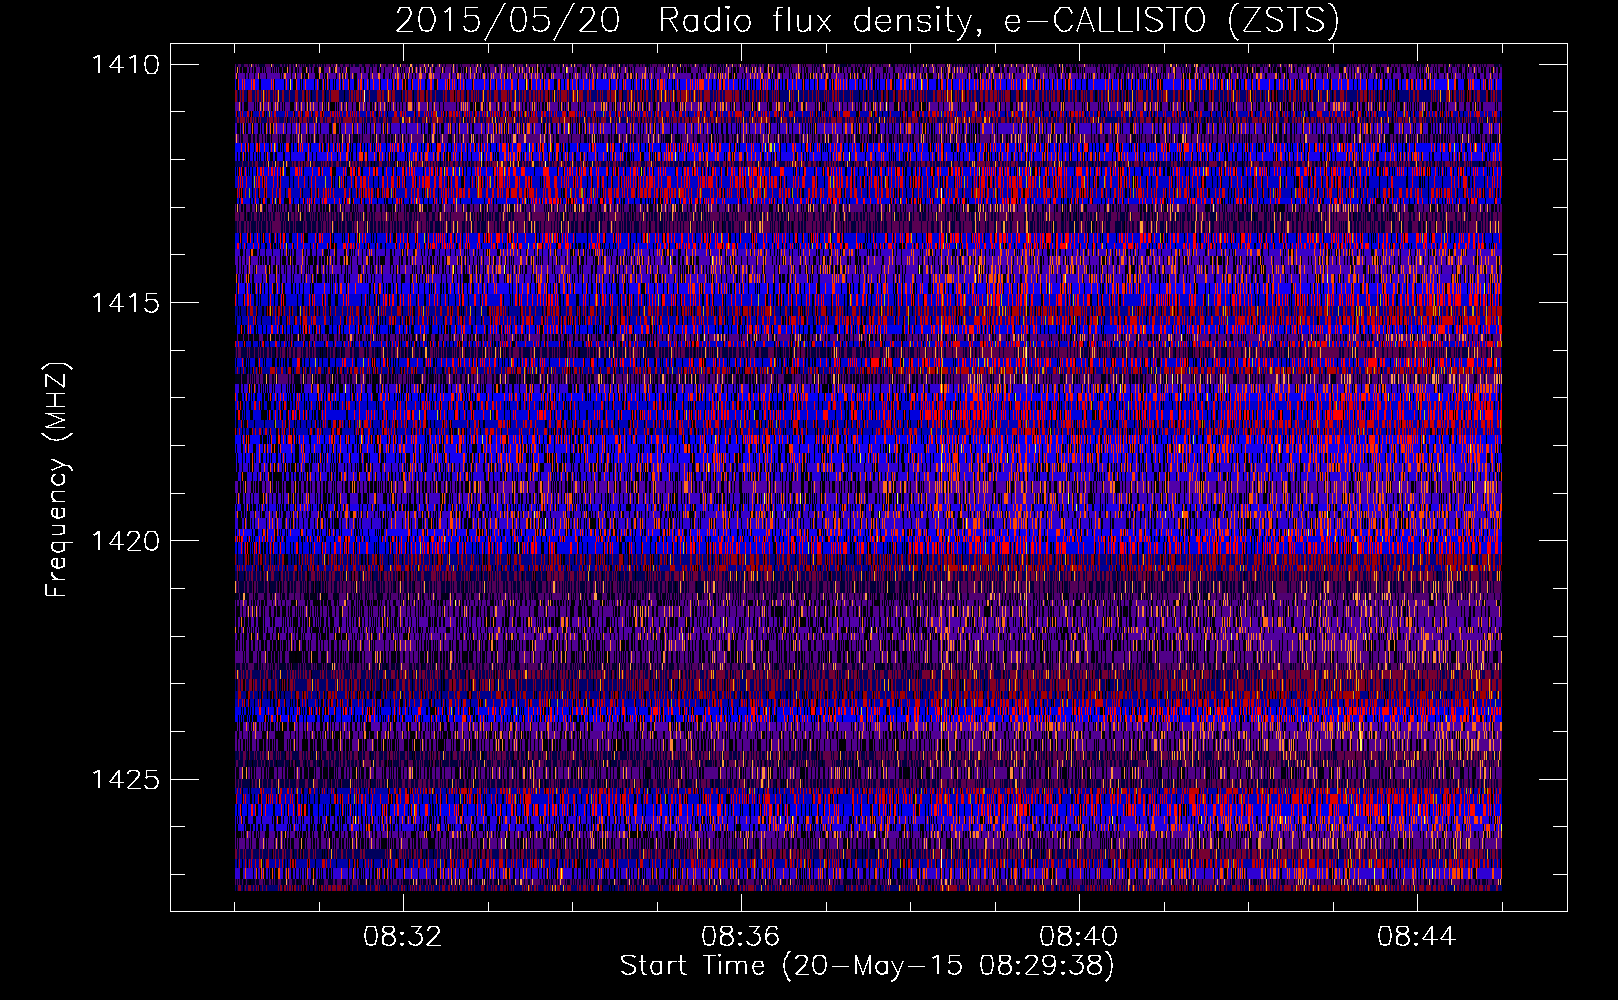Click inside the radio spectrogram image
Viewport: 1618px width, 1000px height.
tap(868, 477)
